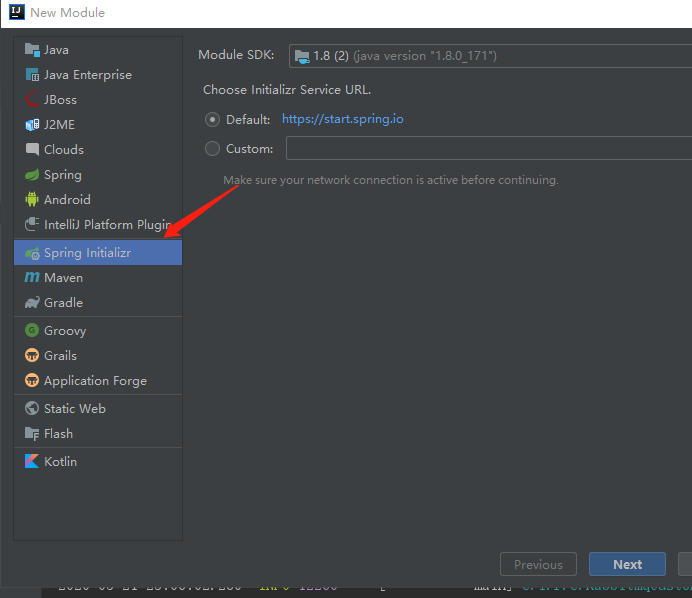Select Flash in the module list
The width and height of the screenshot is (692, 598).
(x=98, y=433)
